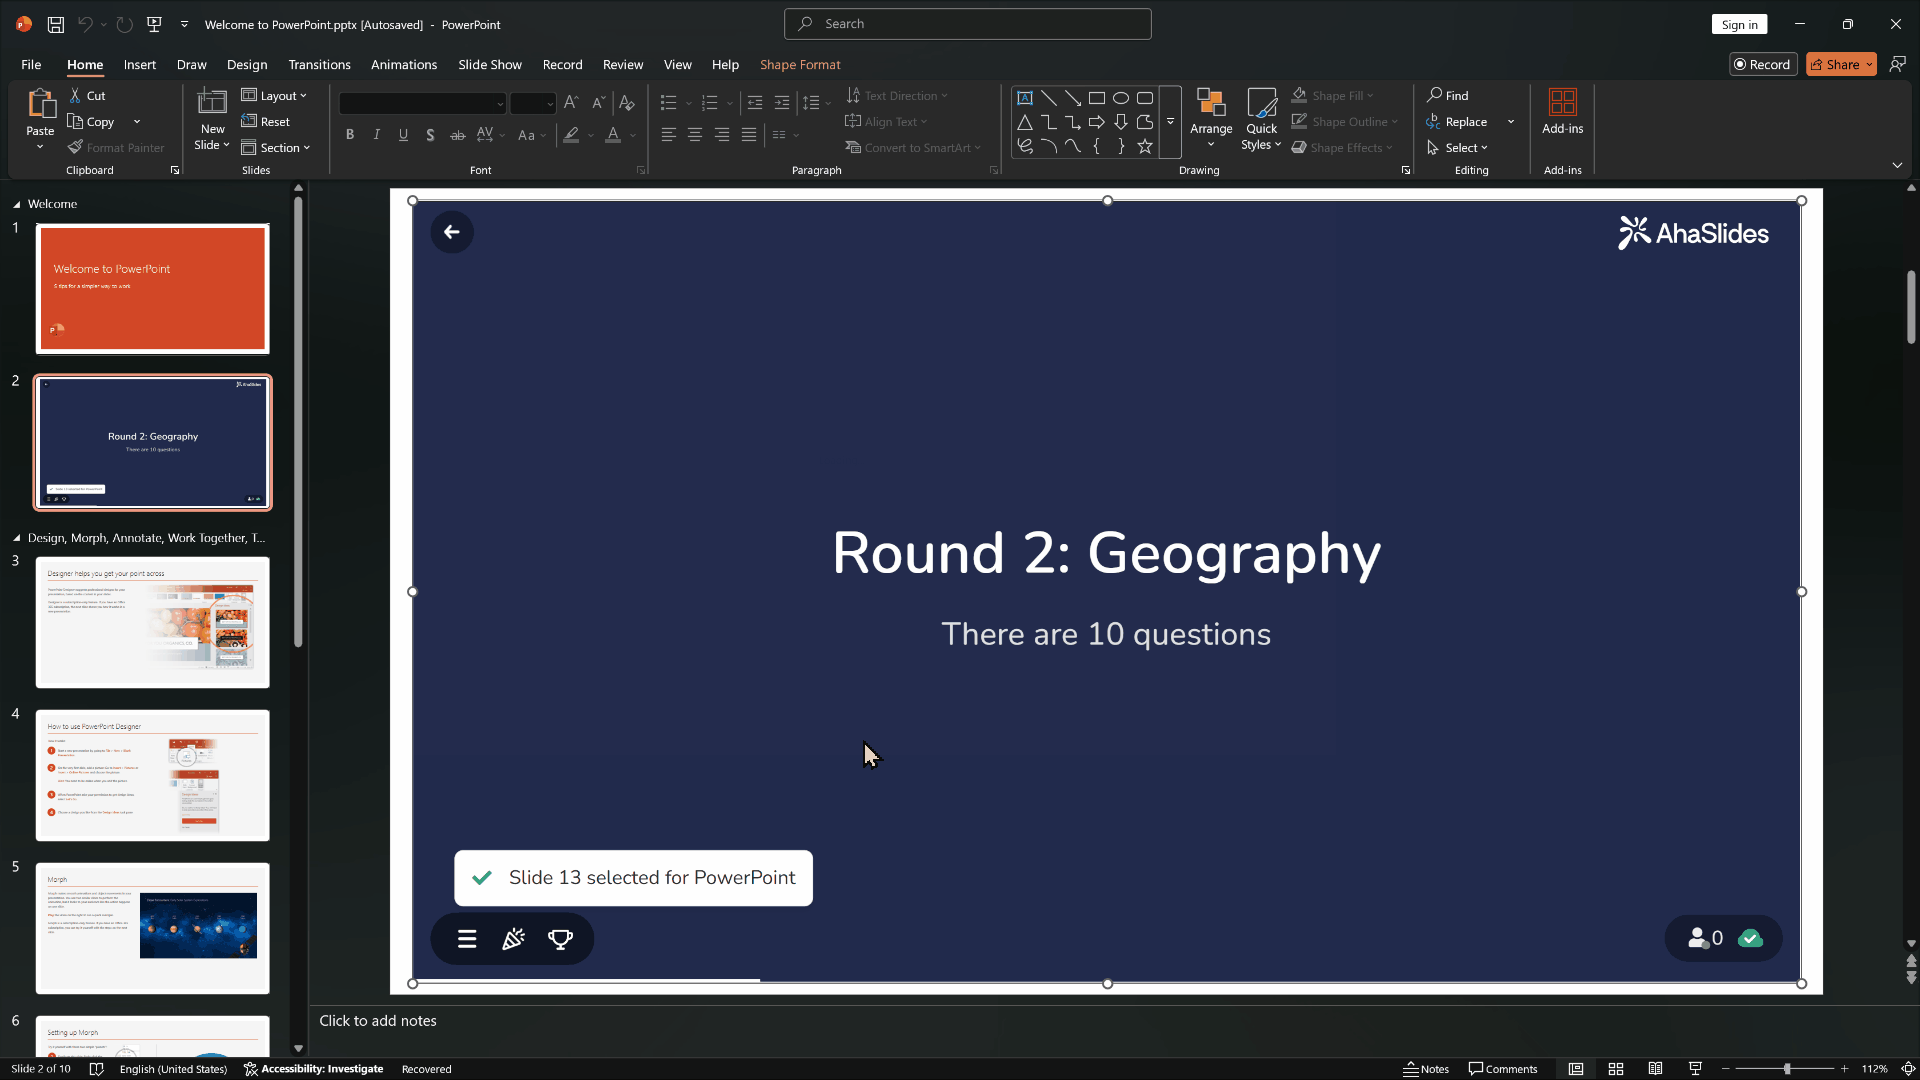Click the Sign in button
This screenshot has width=1920, height=1080.
pyautogui.click(x=1739, y=25)
